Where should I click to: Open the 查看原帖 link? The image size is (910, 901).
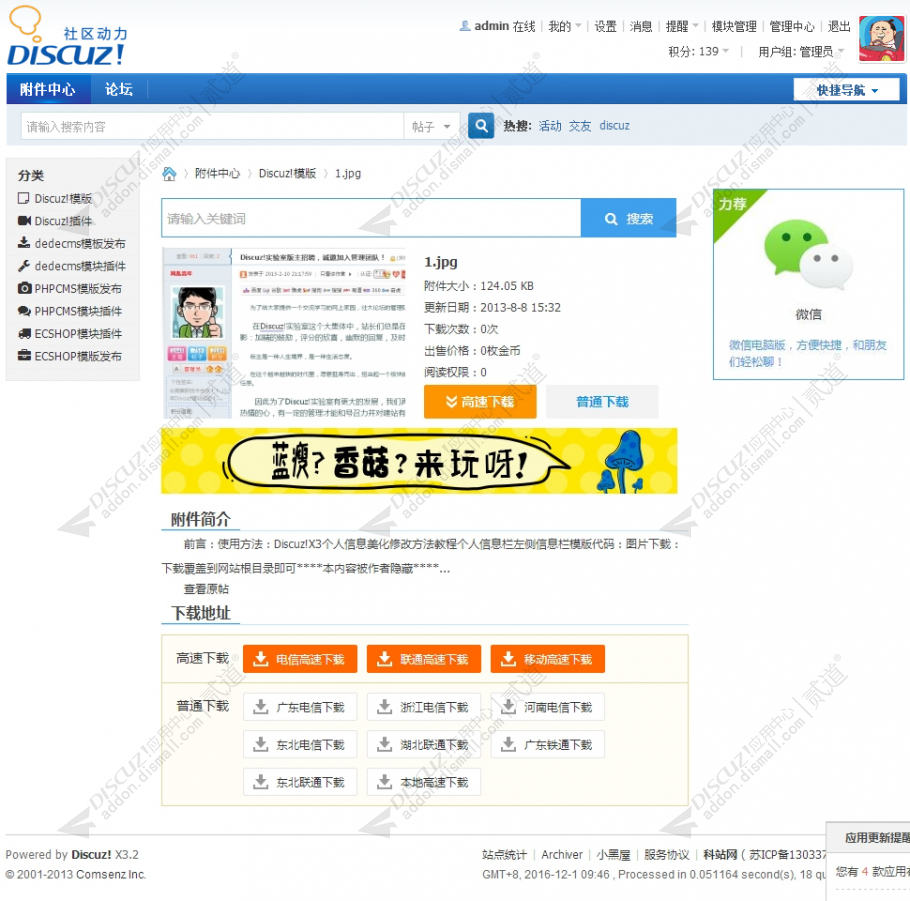pos(206,589)
